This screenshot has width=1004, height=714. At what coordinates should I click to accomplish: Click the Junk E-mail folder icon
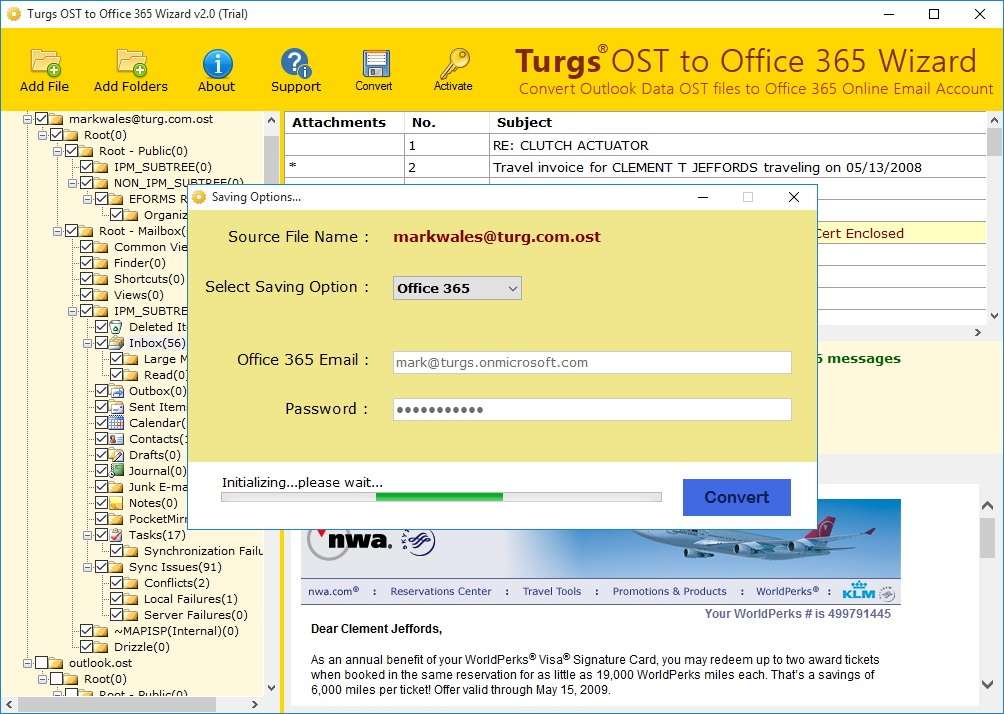click(x=117, y=487)
